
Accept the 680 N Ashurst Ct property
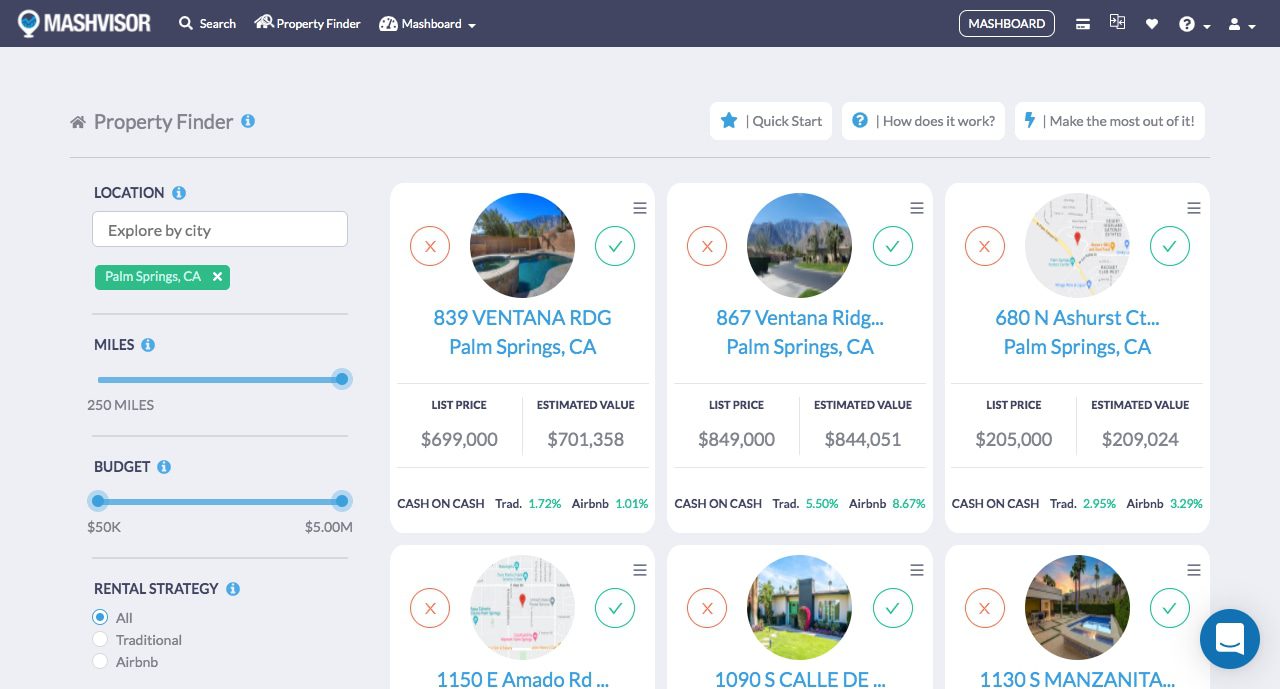(1170, 246)
